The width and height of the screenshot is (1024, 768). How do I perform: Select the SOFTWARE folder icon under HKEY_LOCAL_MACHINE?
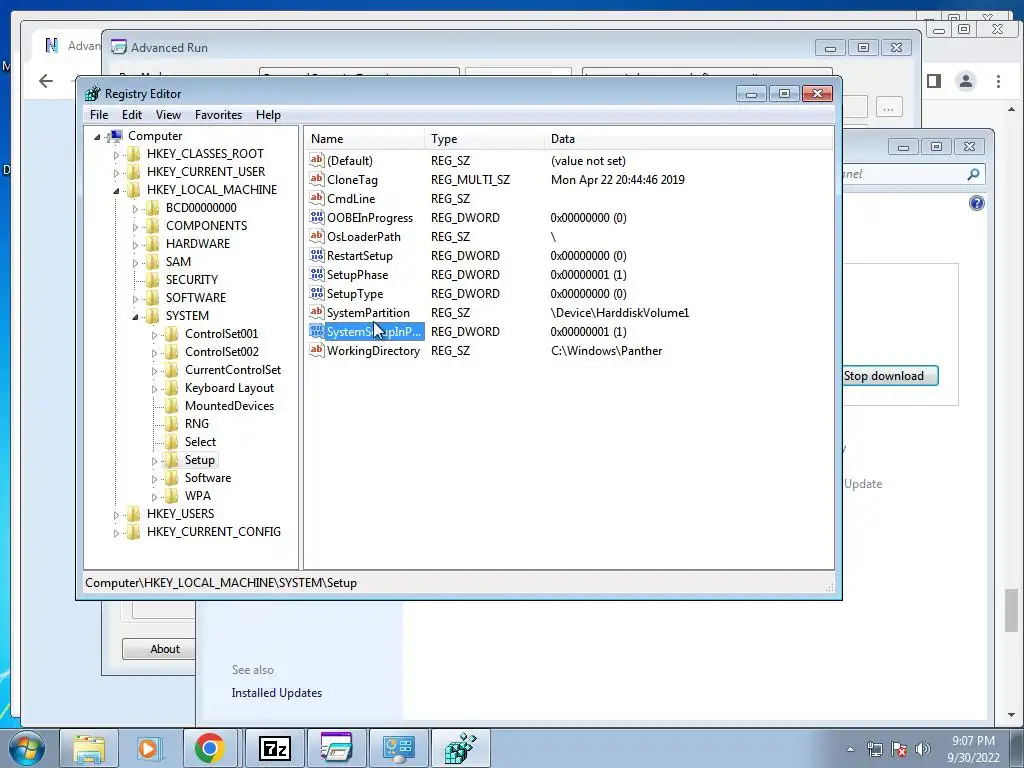[x=152, y=298]
